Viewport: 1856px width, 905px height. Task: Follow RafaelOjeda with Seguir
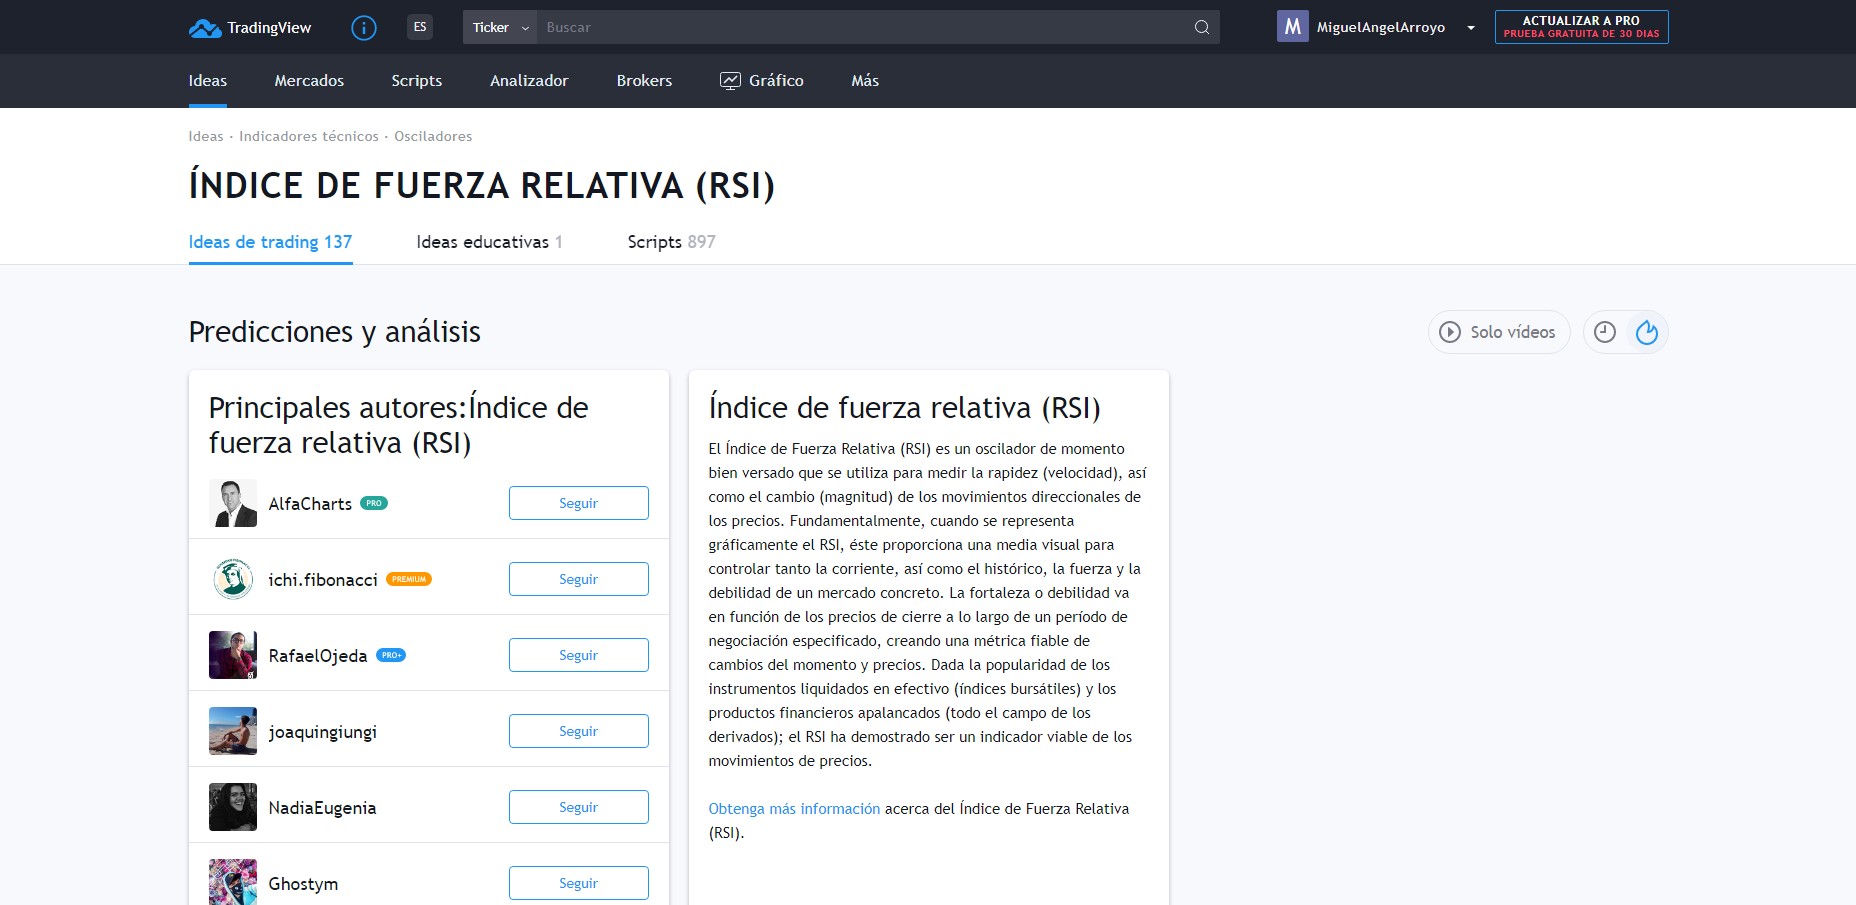[578, 655]
